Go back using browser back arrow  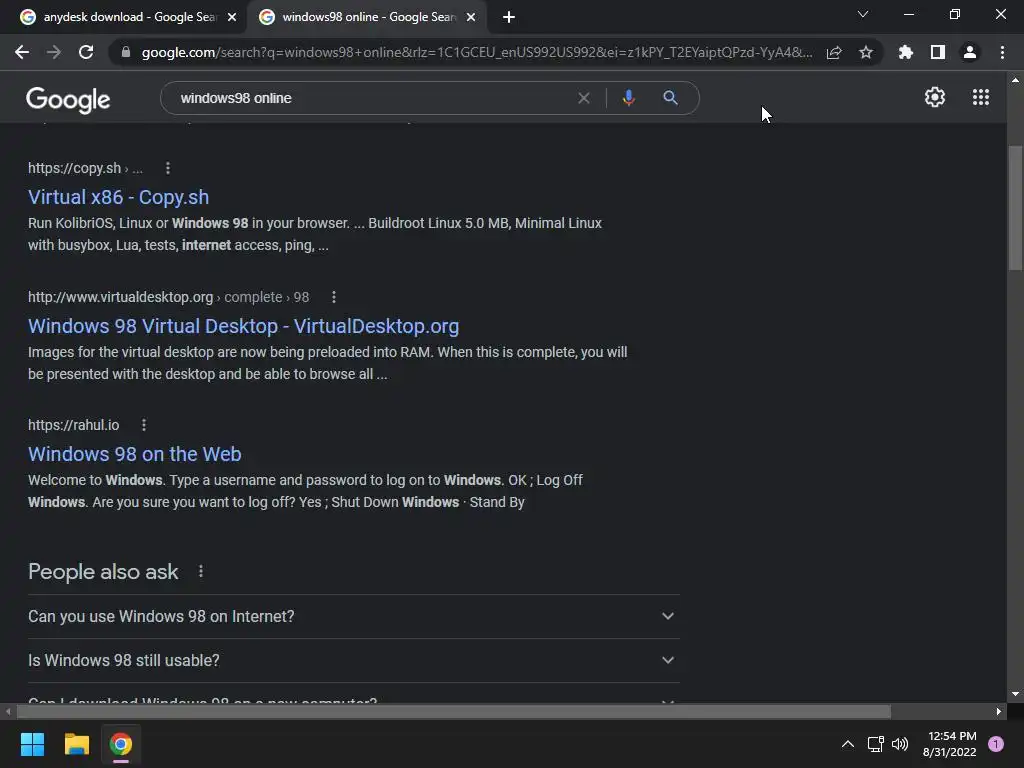[x=22, y=52]
